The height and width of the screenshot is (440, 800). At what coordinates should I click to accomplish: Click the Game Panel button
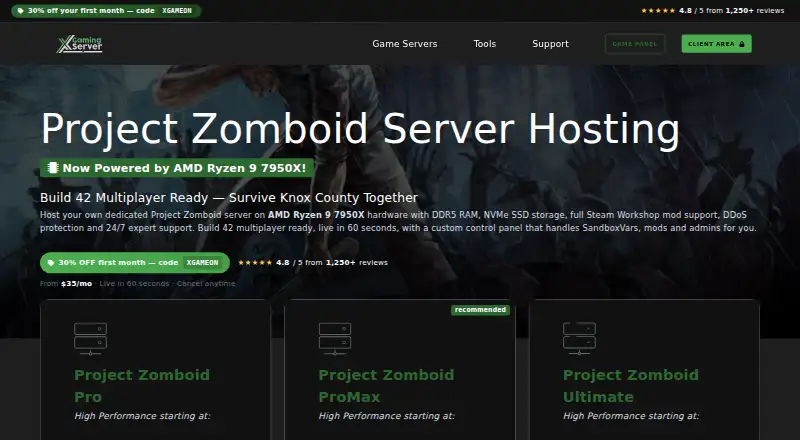click(x=635, y=44)
